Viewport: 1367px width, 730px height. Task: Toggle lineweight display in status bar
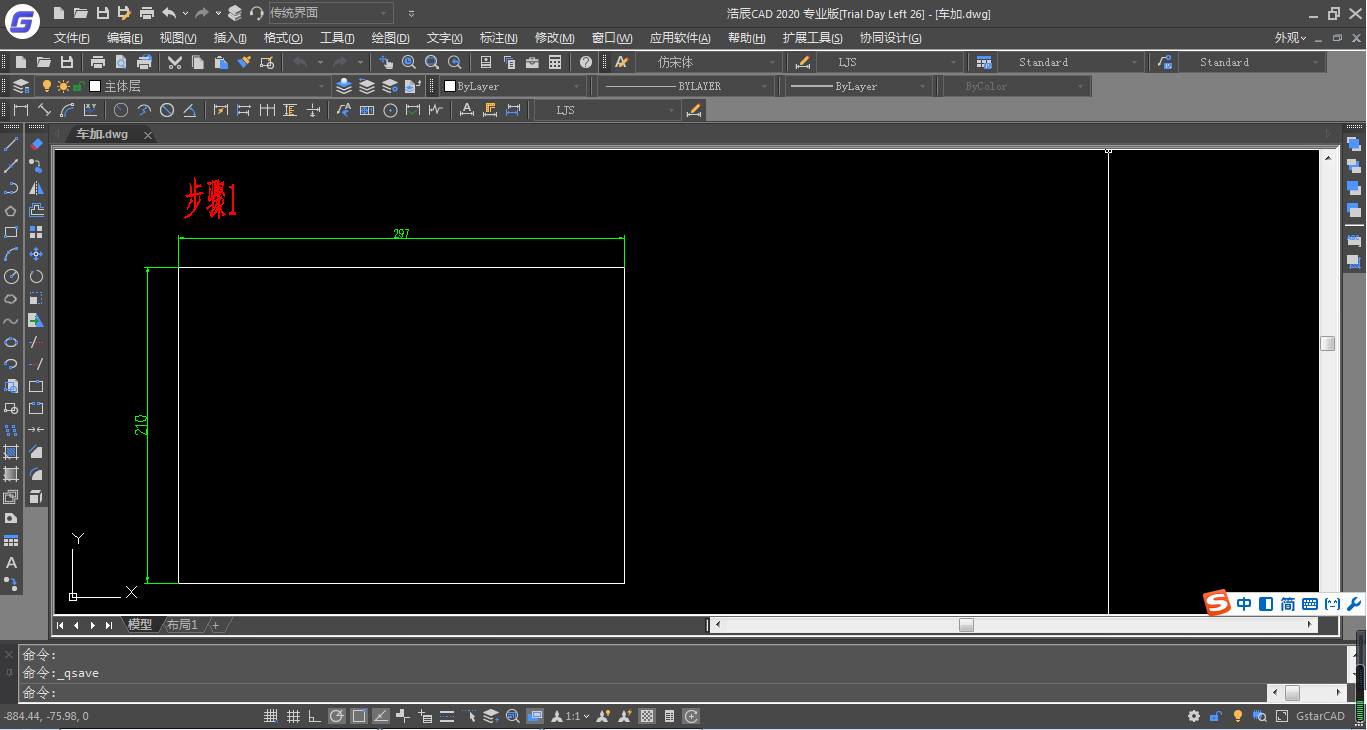[x=447, y=716]
